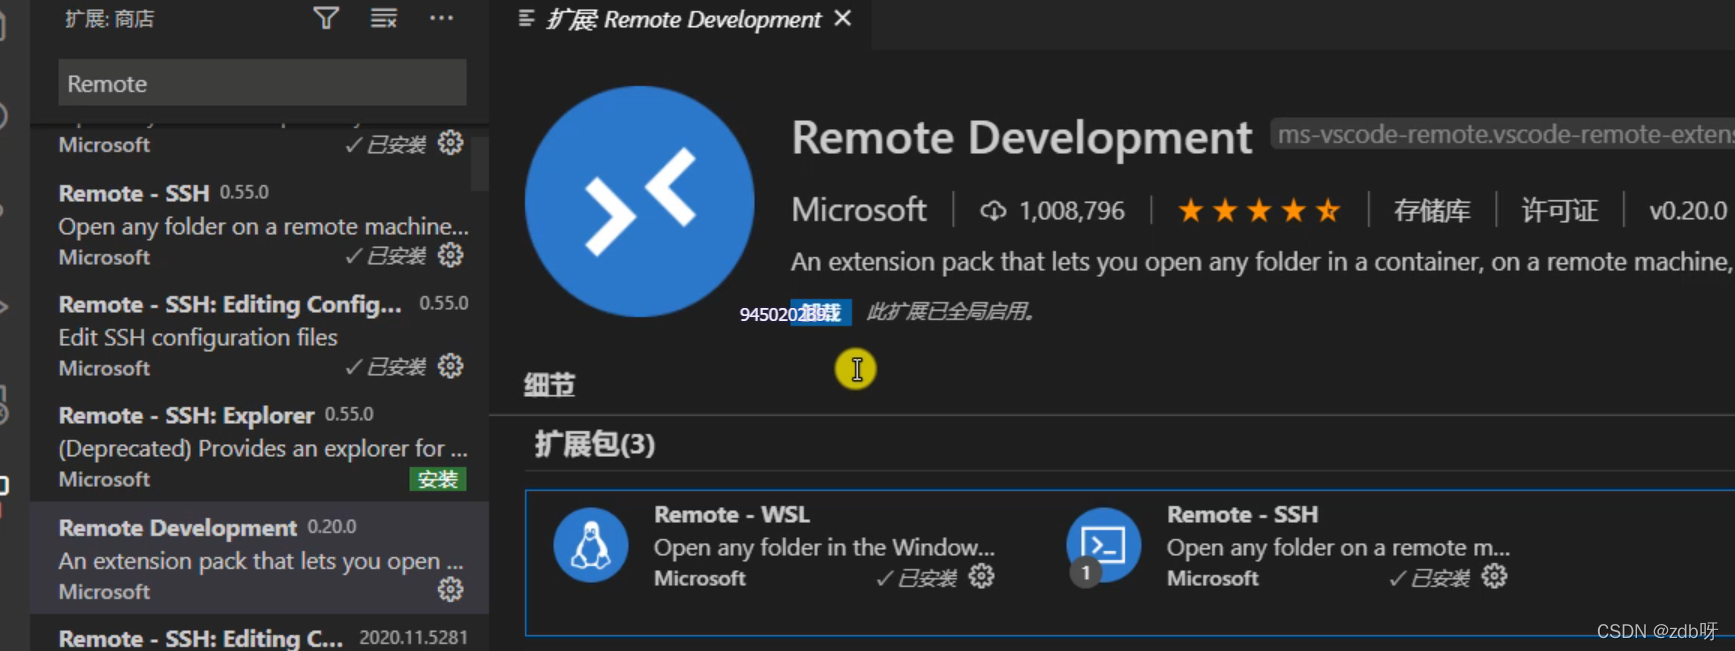
Task: Click the tab's extension list icon
Action: 526,18
